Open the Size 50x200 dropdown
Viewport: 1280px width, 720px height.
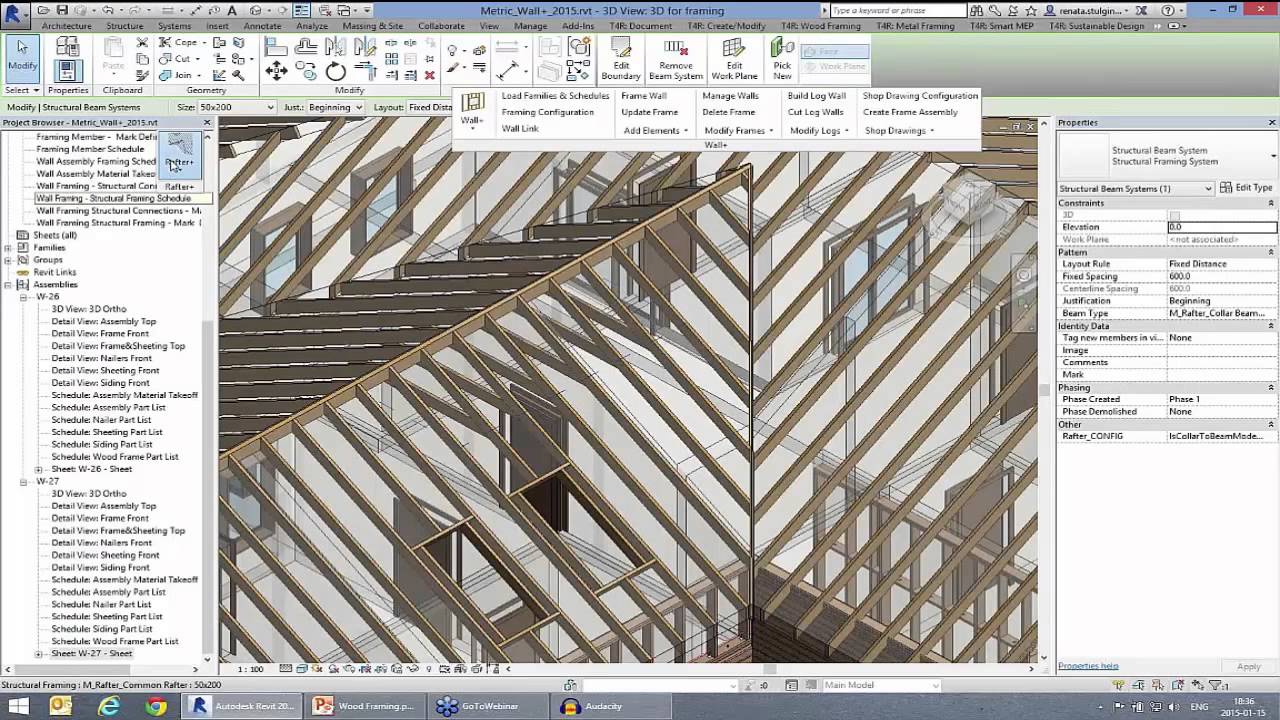[x=270, y=107]
